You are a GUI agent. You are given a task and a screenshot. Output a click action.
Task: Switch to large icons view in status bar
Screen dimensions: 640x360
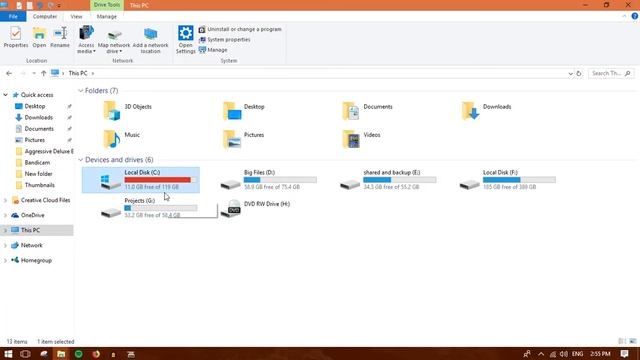632,341
